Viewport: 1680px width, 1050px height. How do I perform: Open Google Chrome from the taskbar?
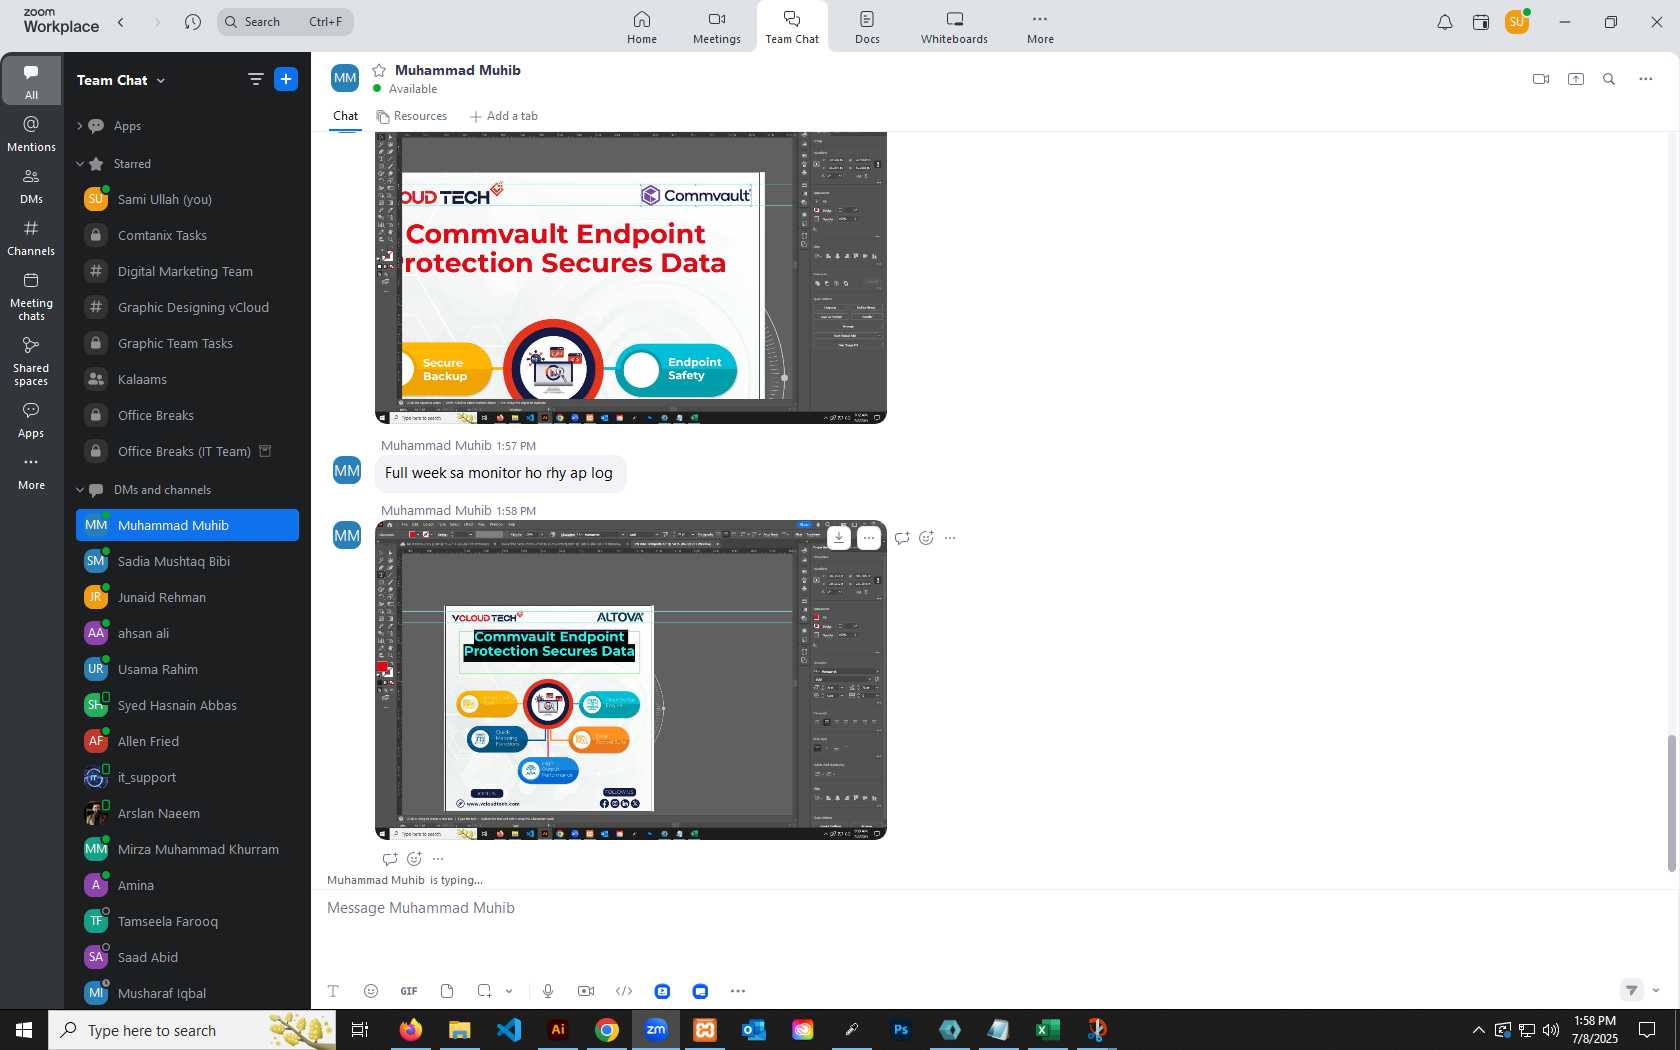[607, 1030]
